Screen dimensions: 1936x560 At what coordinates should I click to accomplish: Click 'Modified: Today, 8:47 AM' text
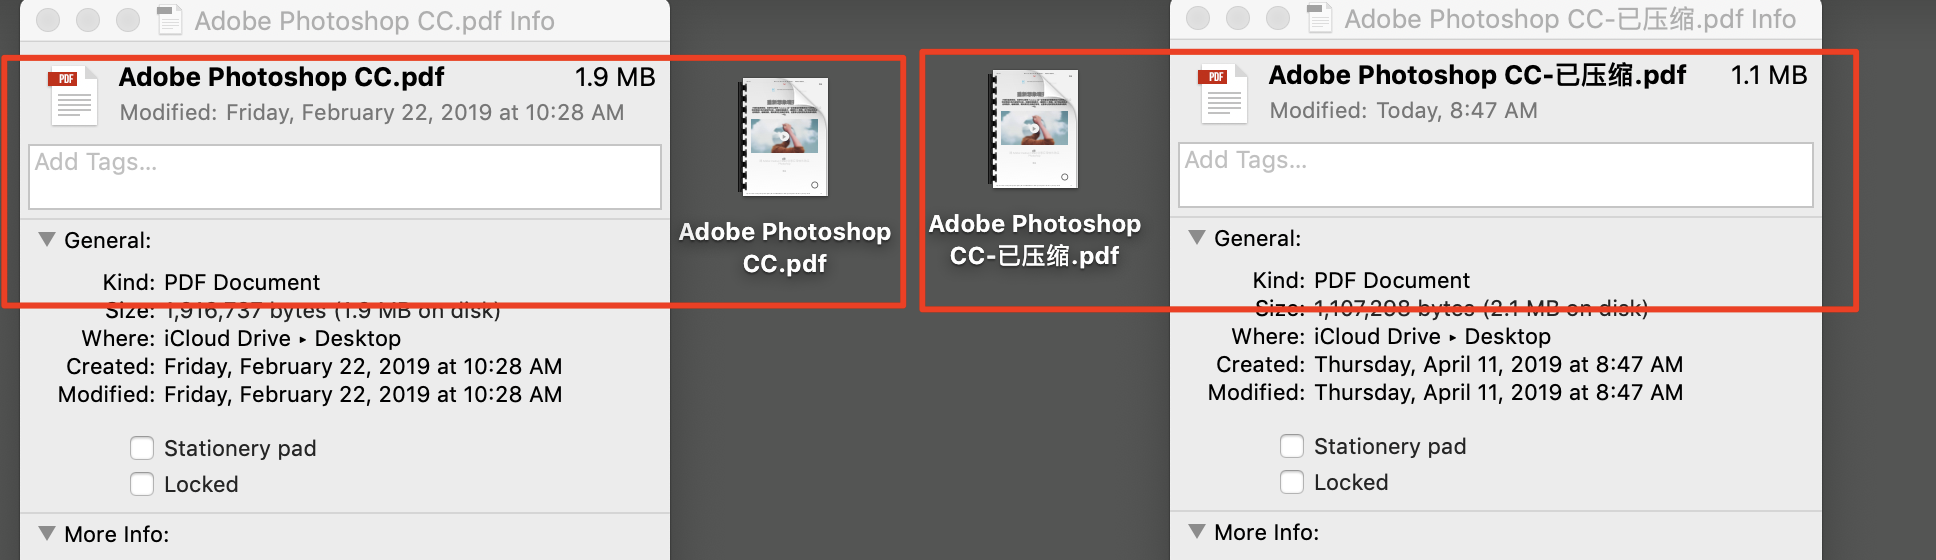tap(1403, 110)
